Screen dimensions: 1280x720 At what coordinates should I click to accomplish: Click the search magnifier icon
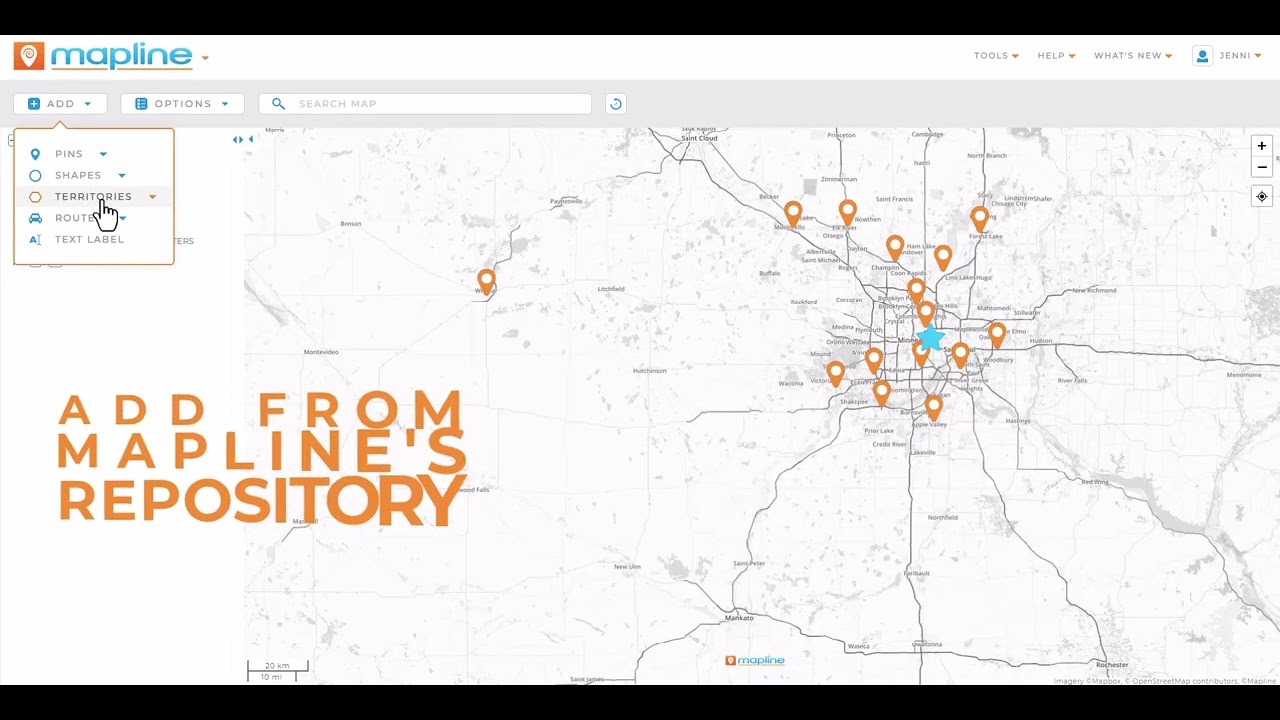pyautogui.click(x=278, y=104)
